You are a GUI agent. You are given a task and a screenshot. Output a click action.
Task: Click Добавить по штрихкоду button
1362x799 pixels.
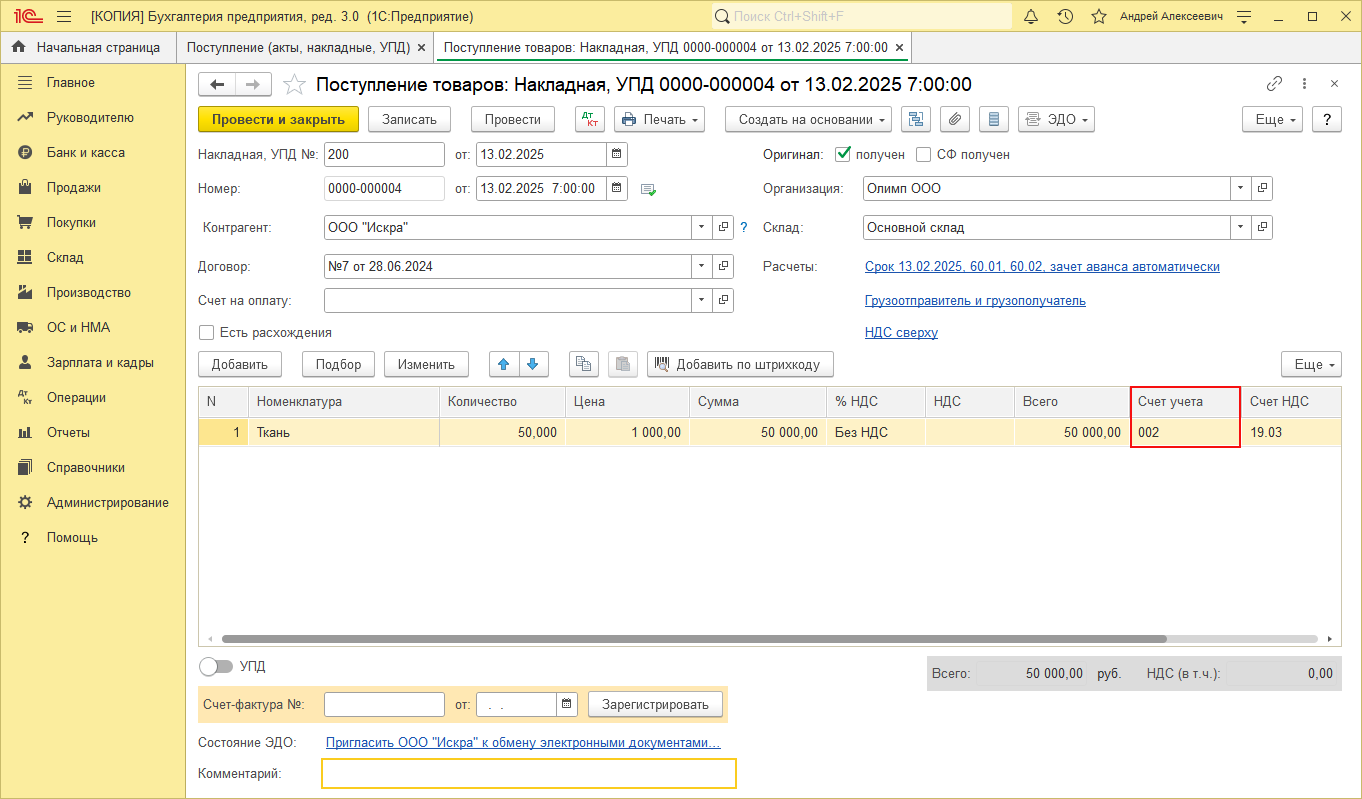(x=740, y=364)
